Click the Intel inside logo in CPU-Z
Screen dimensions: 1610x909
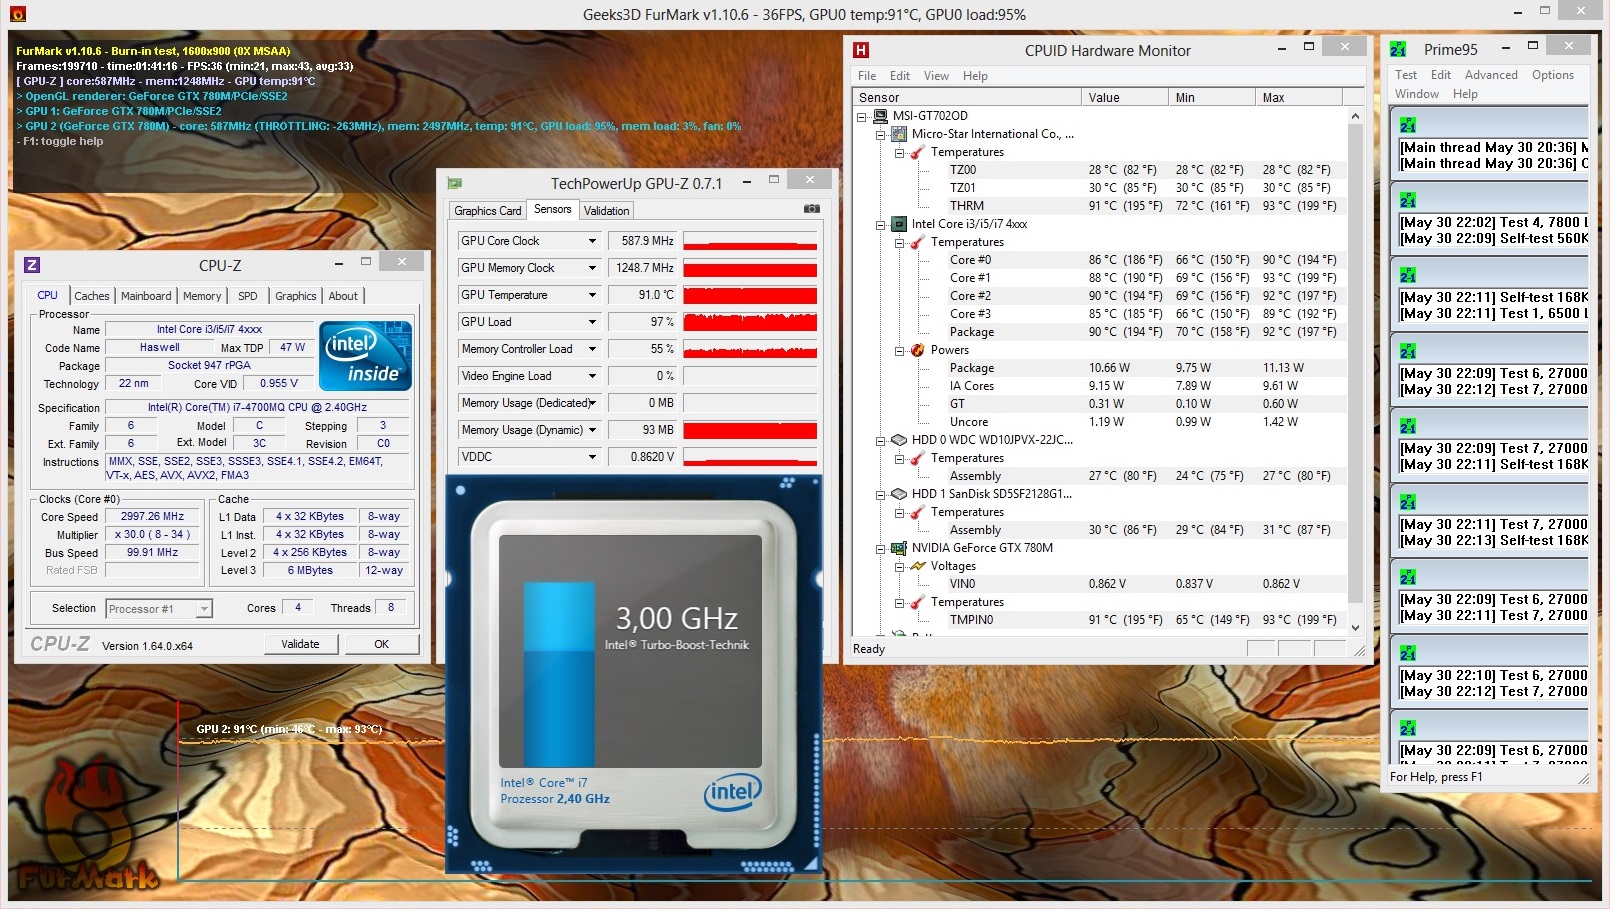click(x=365, y=355)
